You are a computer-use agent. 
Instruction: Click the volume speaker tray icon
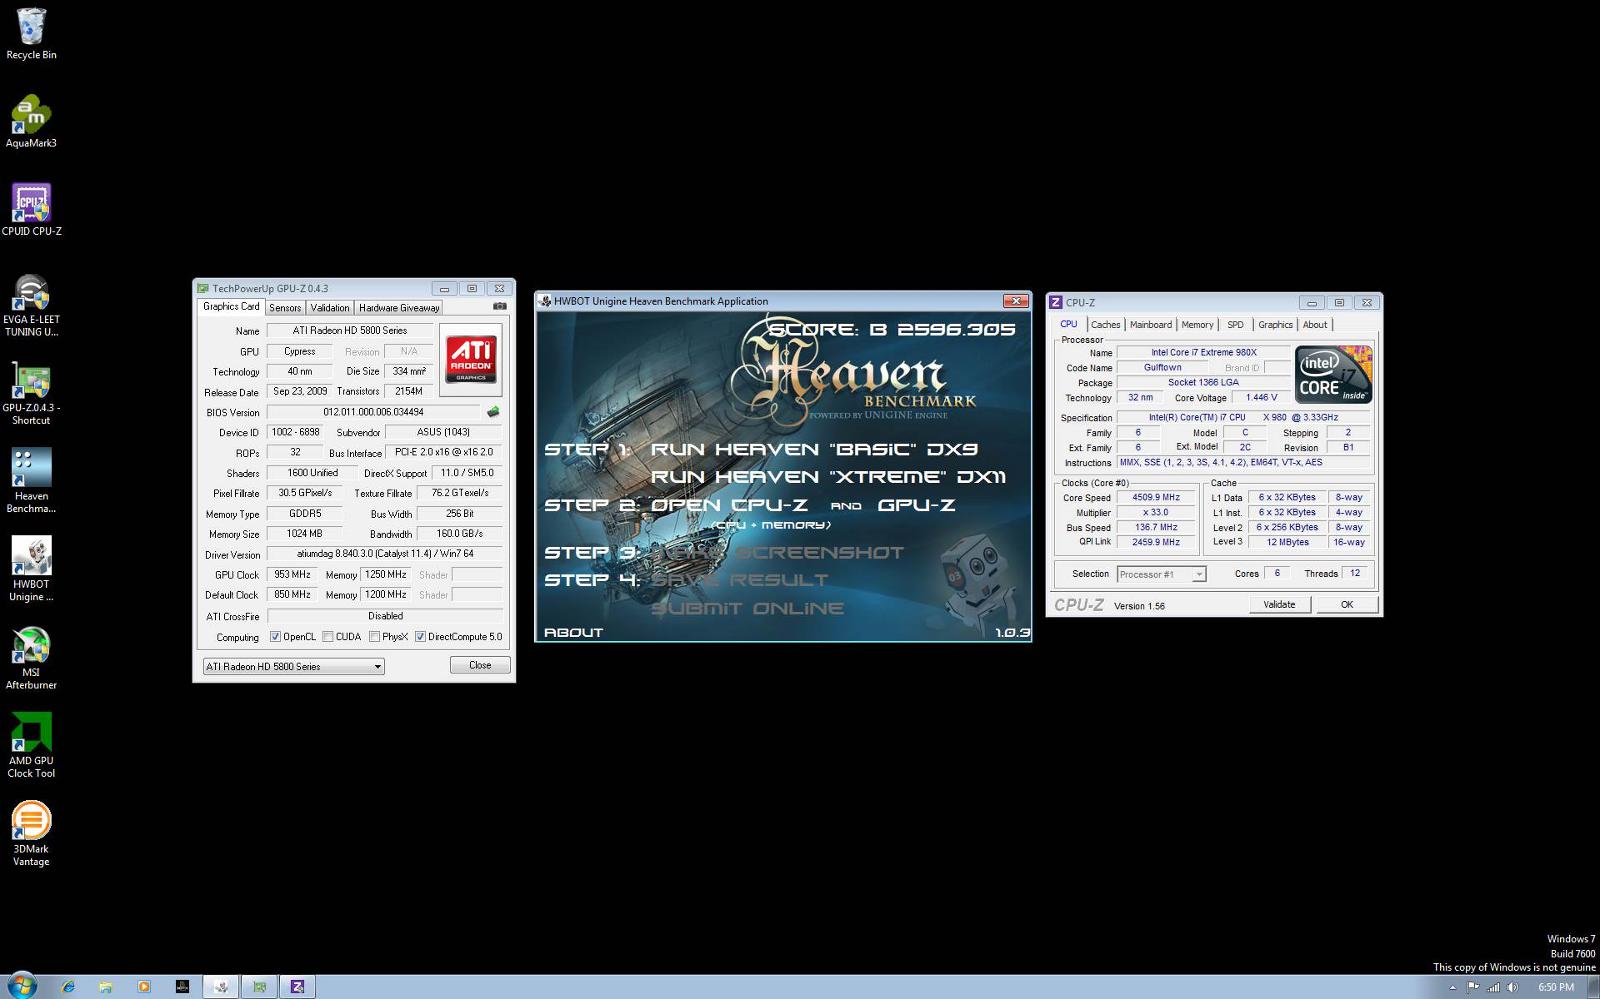(1513, 987)
